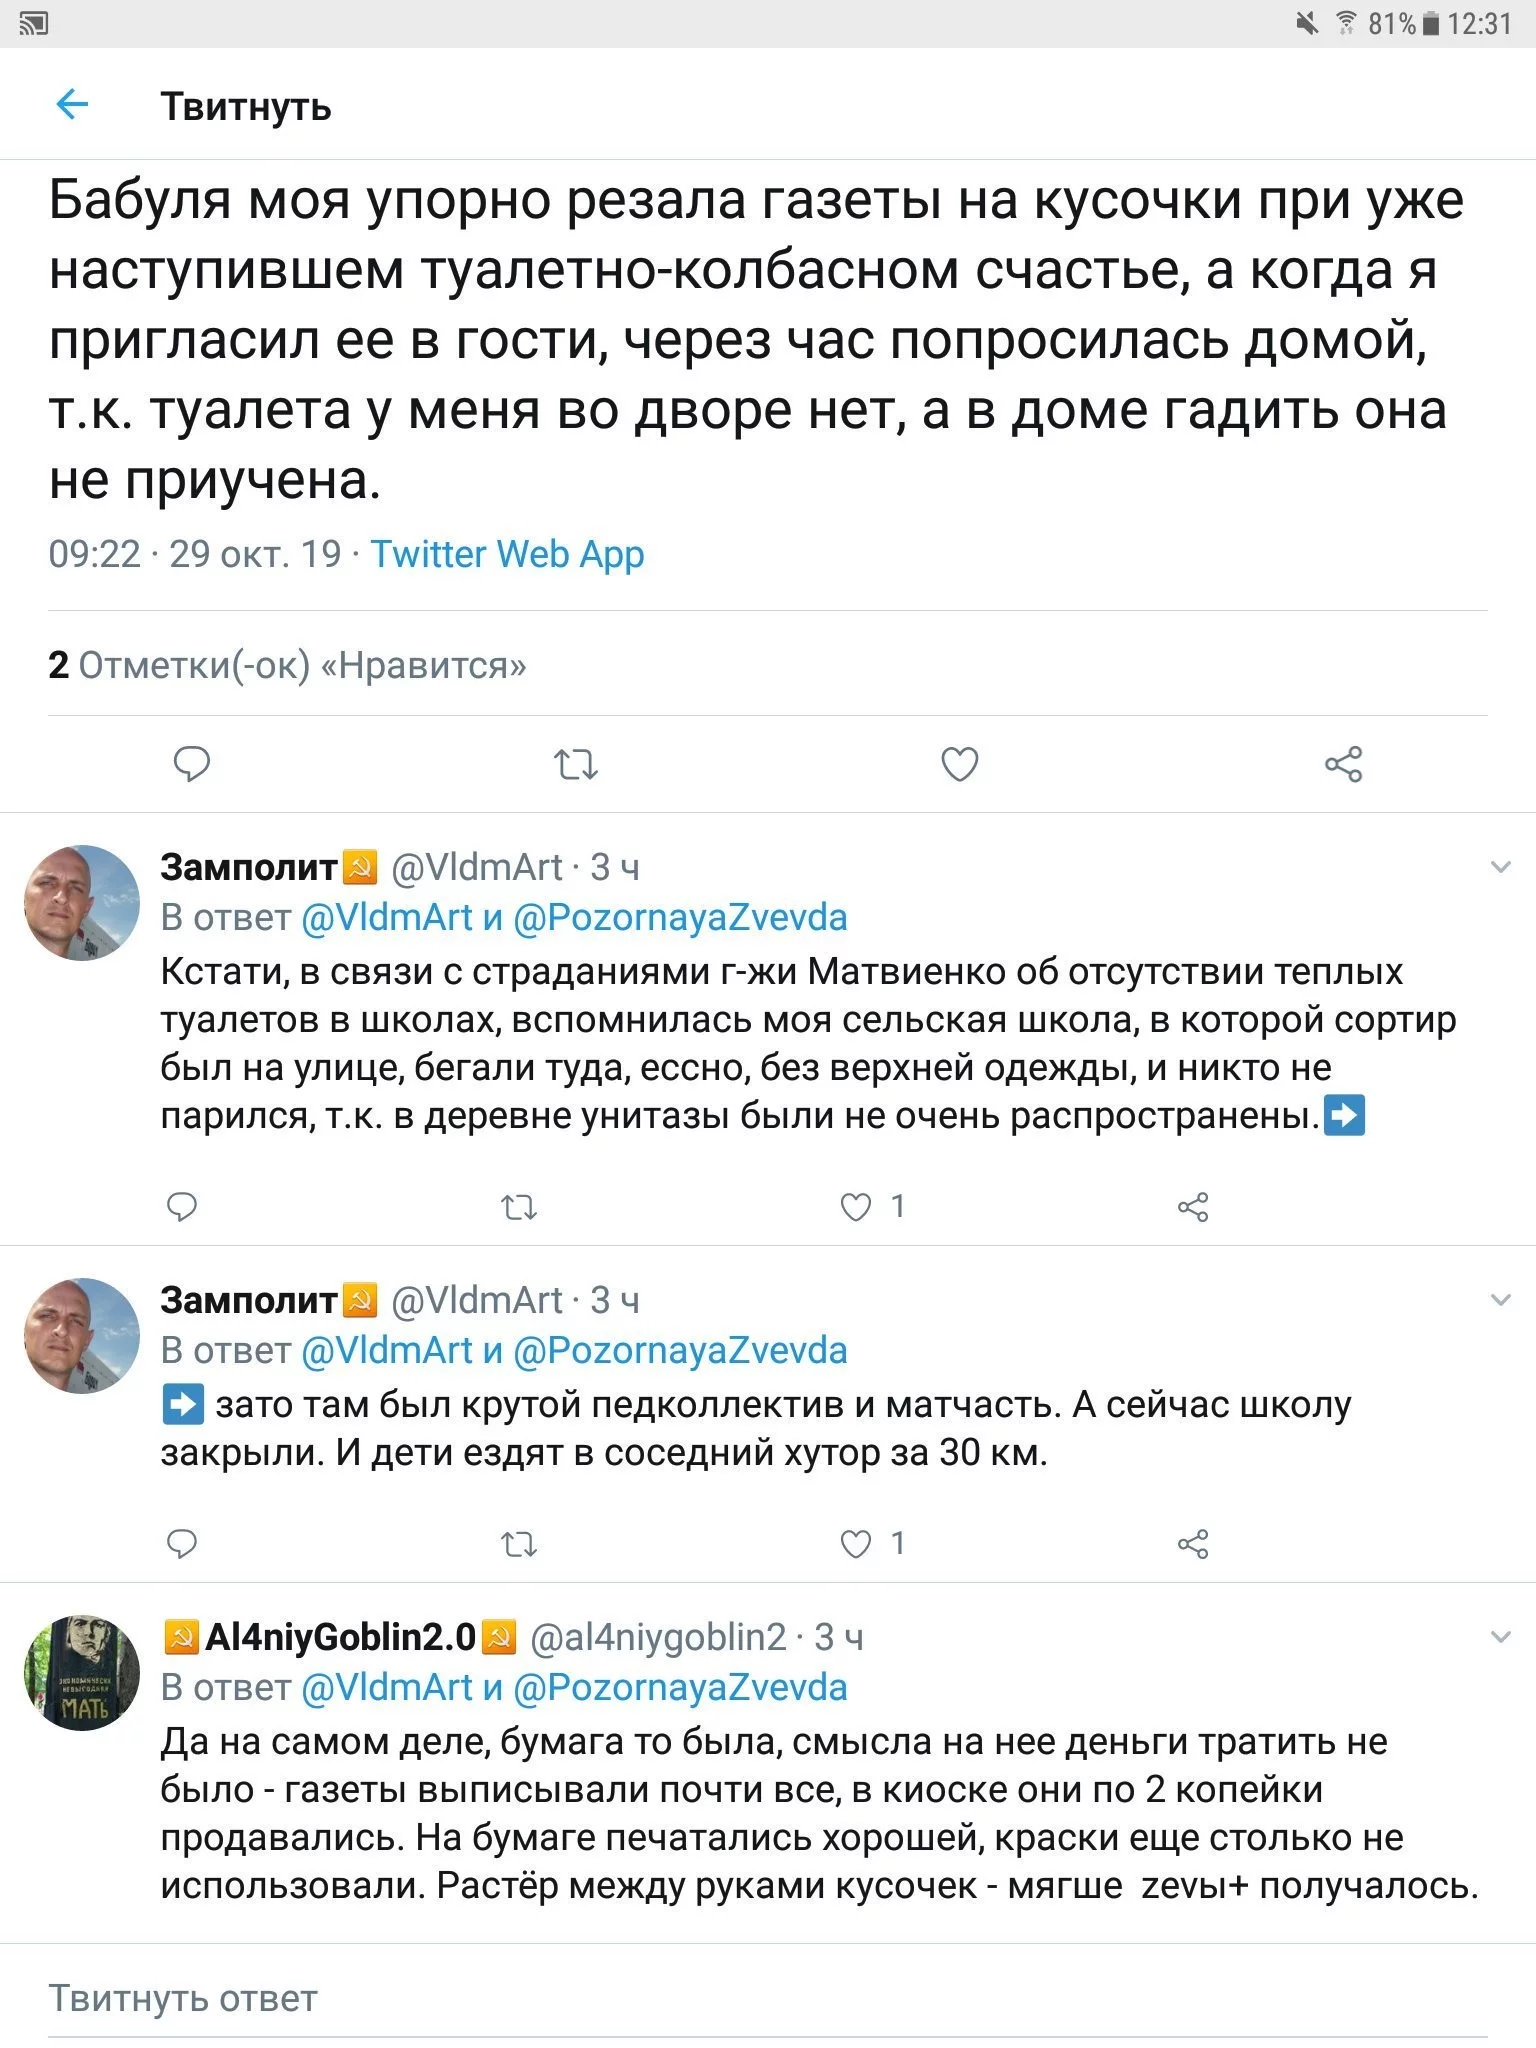
Task: Share the first Замполит reply
Action: (1193, 1208)
